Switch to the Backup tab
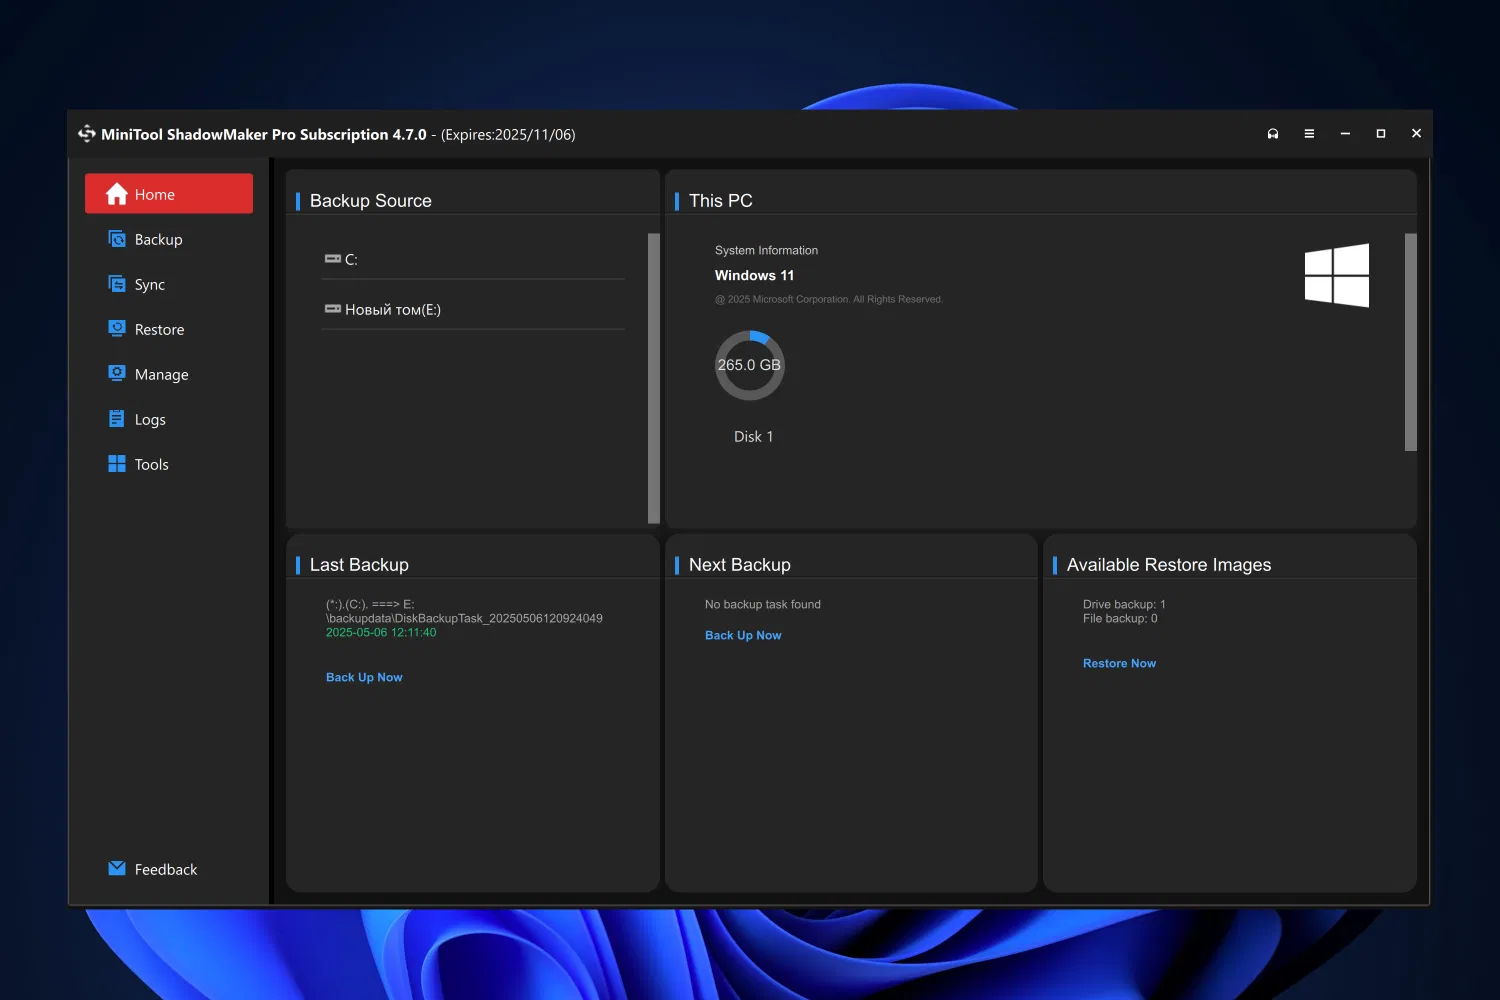This screenshot has height=1000, width=1500. (x=158, y=239)
